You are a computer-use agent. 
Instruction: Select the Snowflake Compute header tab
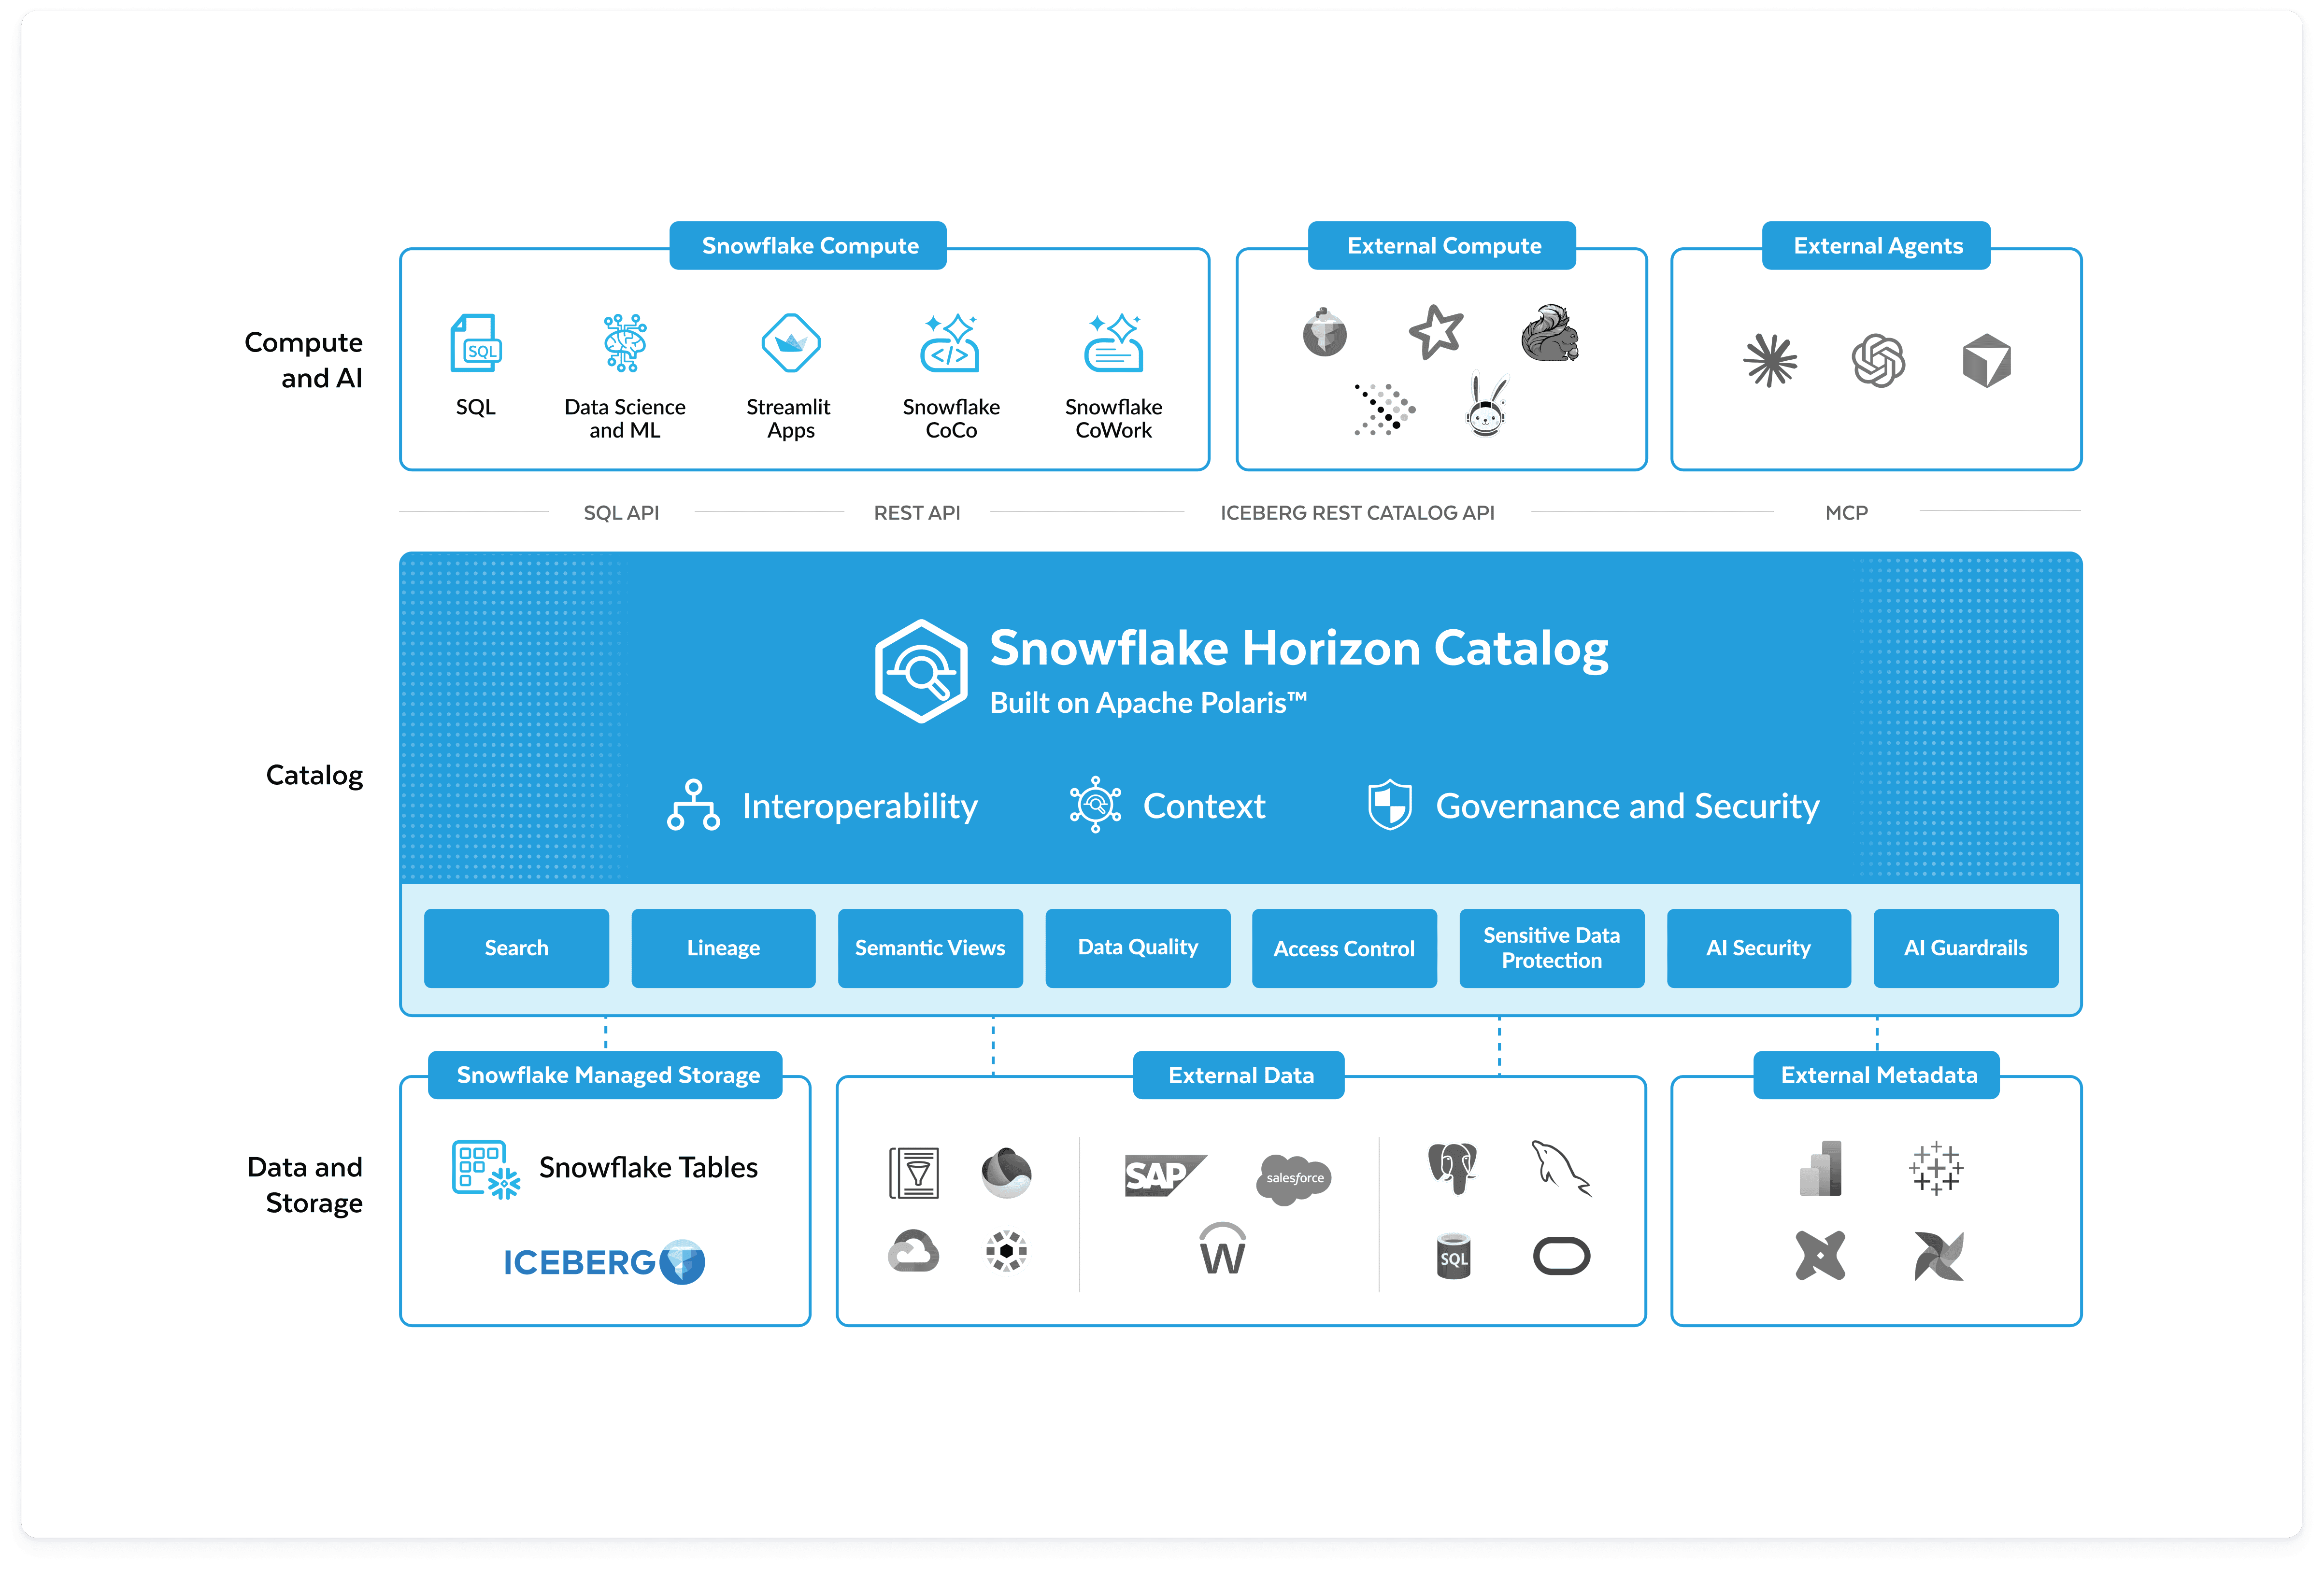[808, 245]
